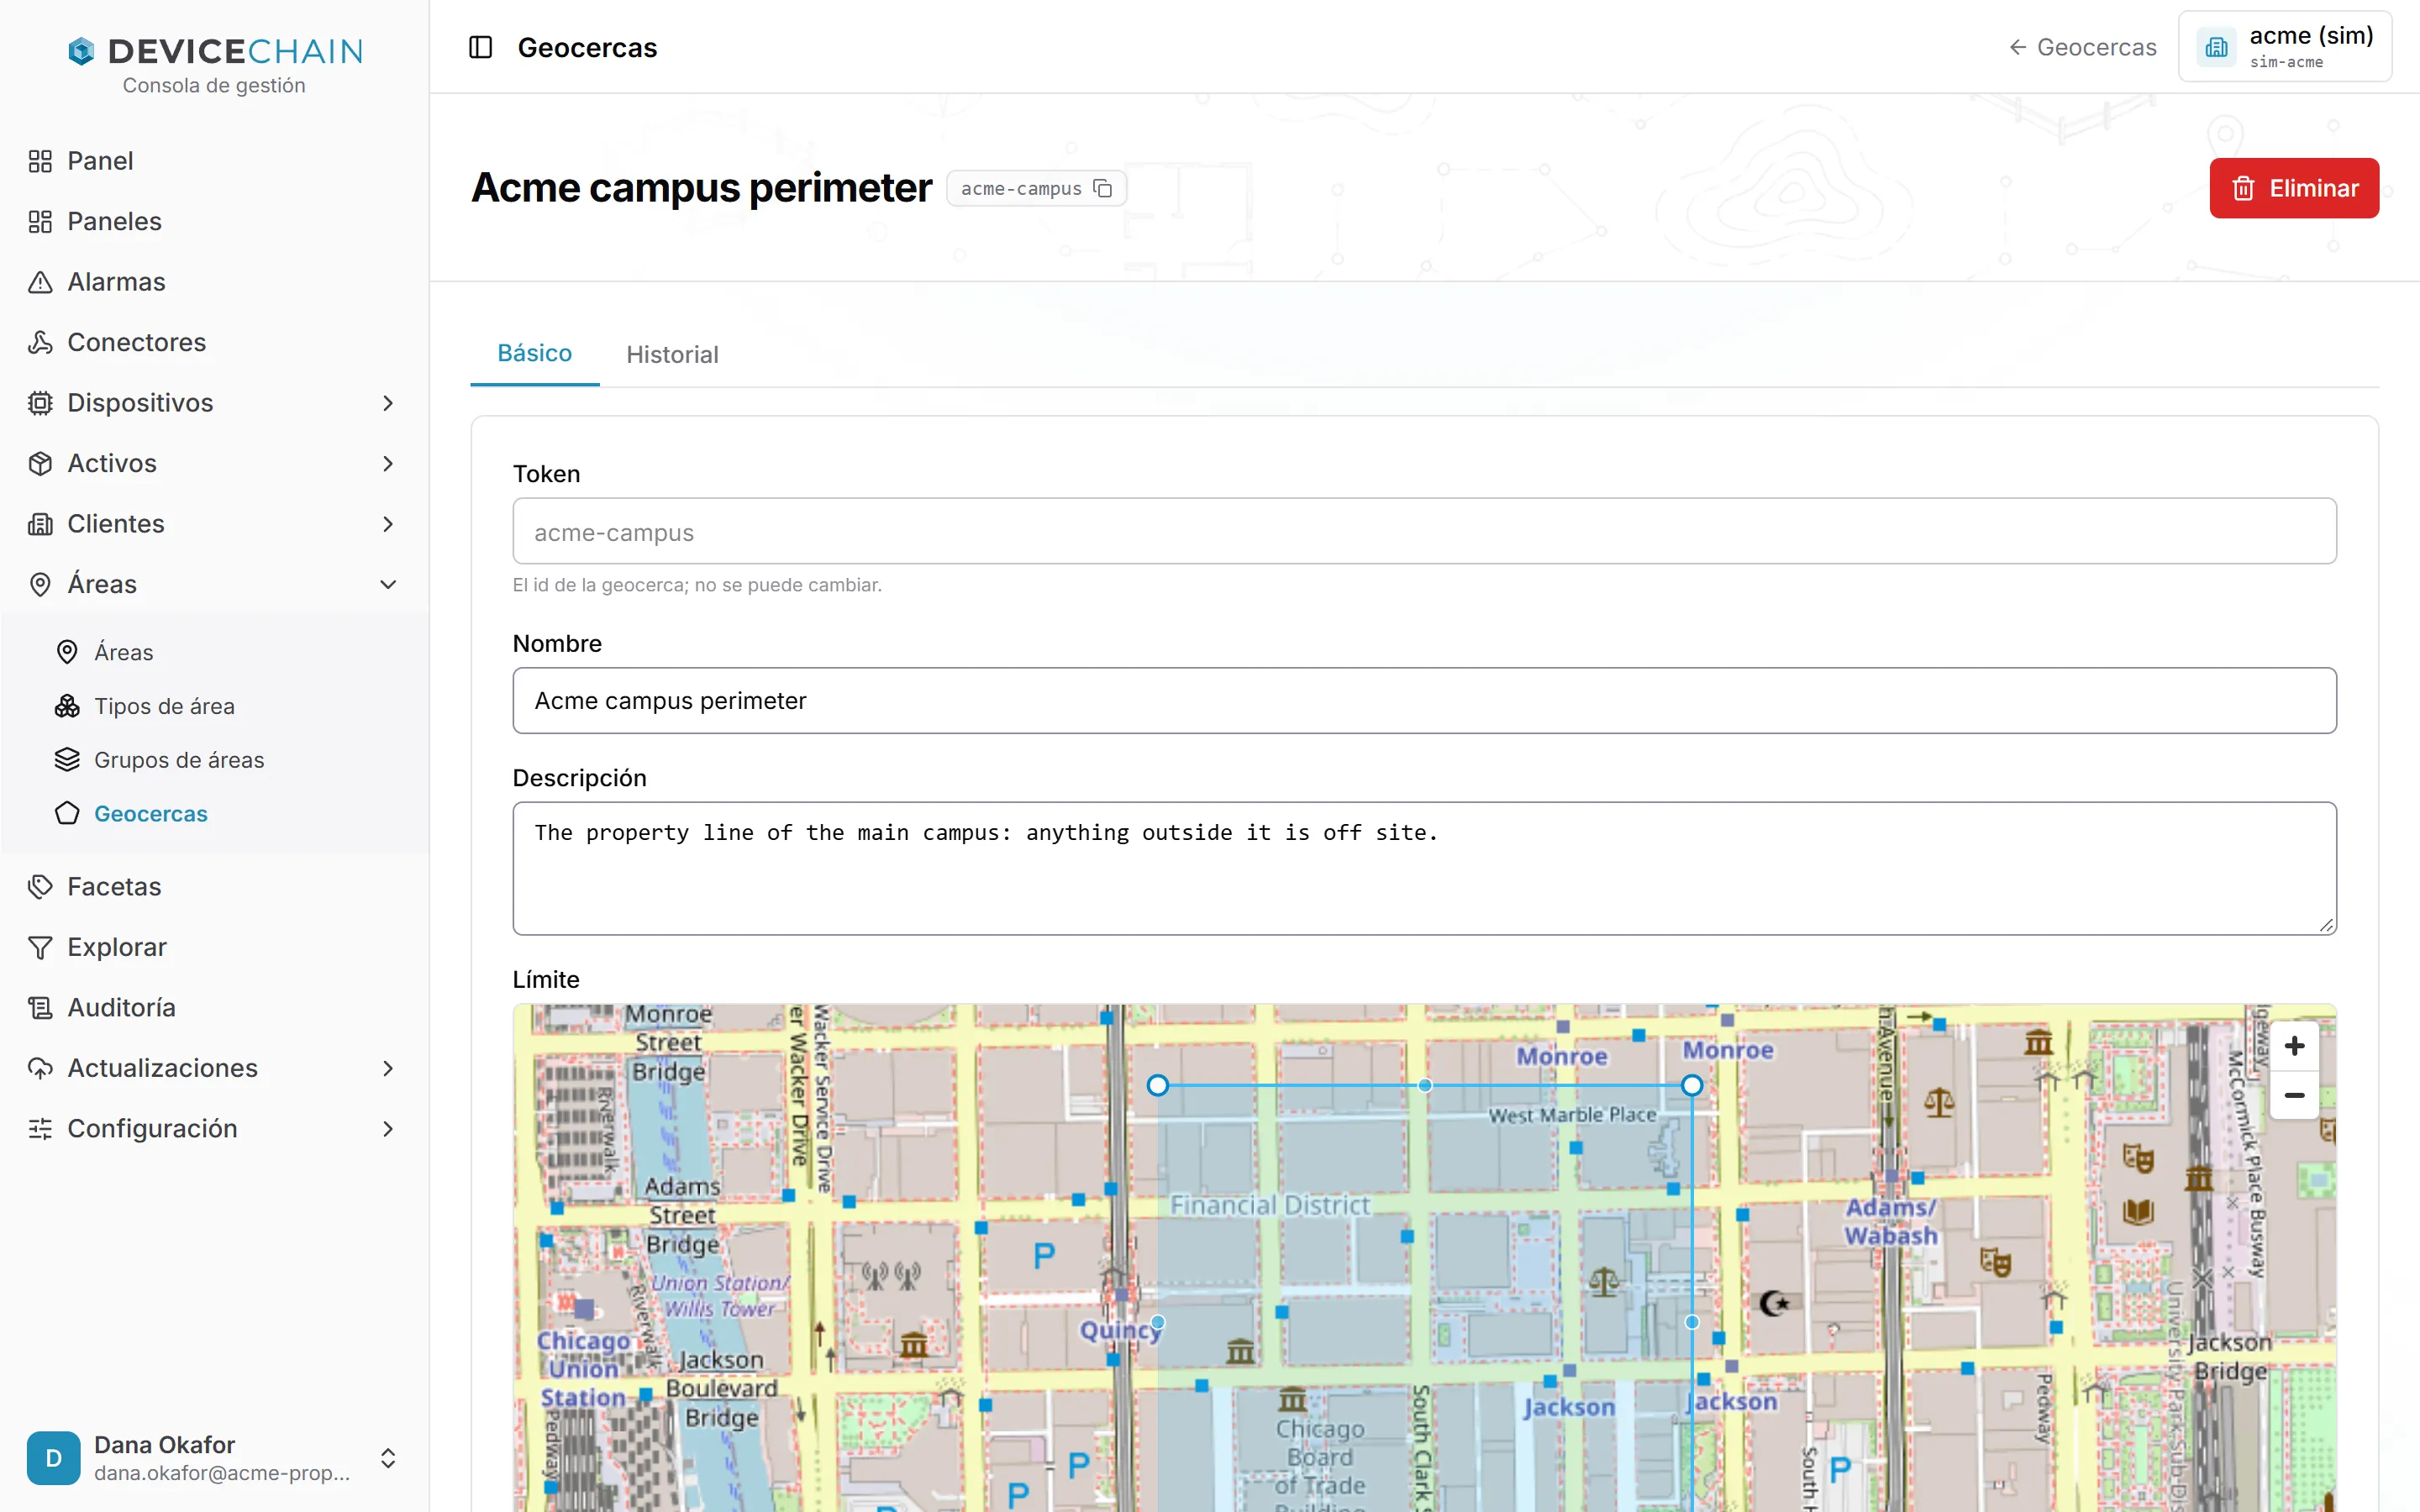The image size is (2420, 1512).
Task: Open Dana Okafor user menu
Action: point(213,1458)
